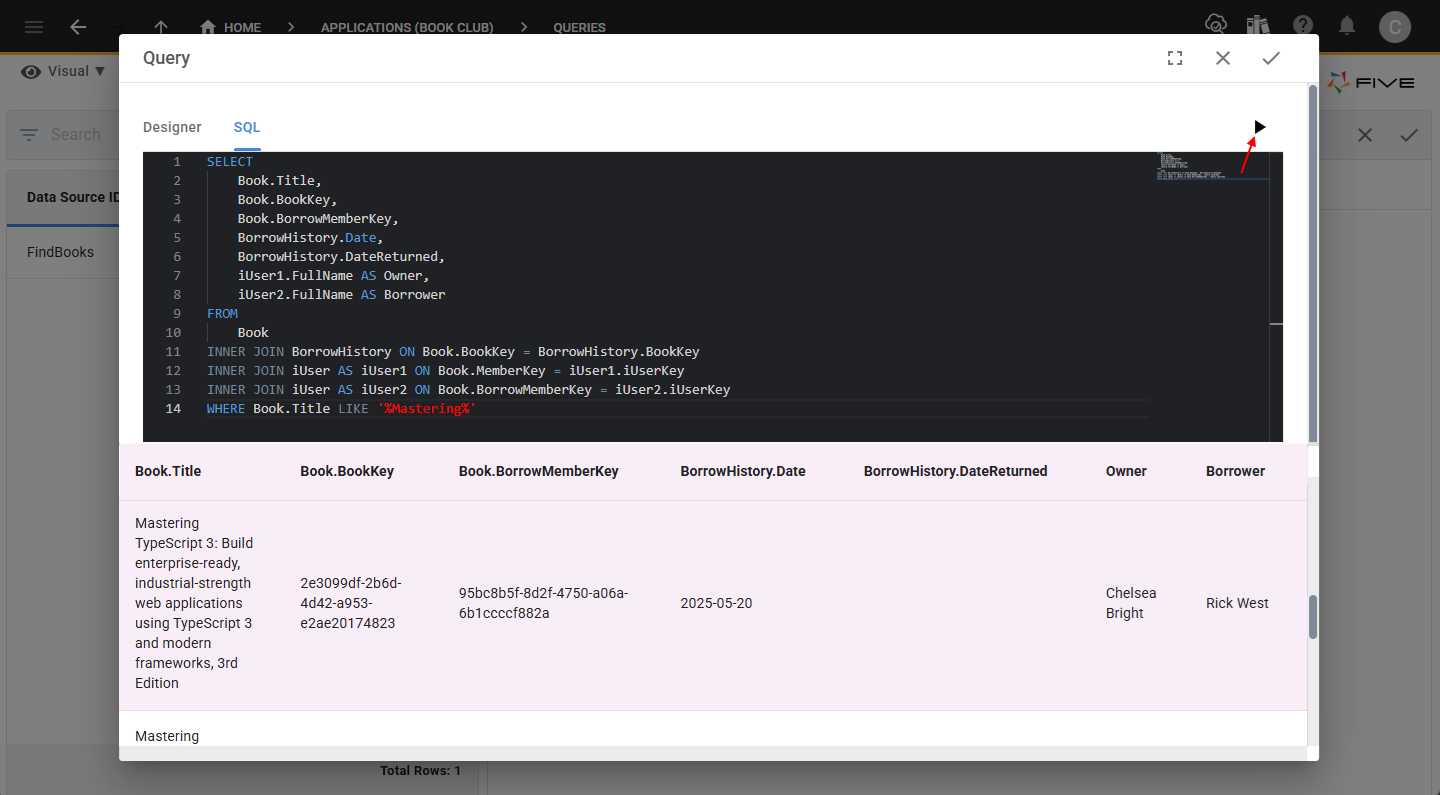
Task: Close the Query dialog
Action: tap(1223, 58)
